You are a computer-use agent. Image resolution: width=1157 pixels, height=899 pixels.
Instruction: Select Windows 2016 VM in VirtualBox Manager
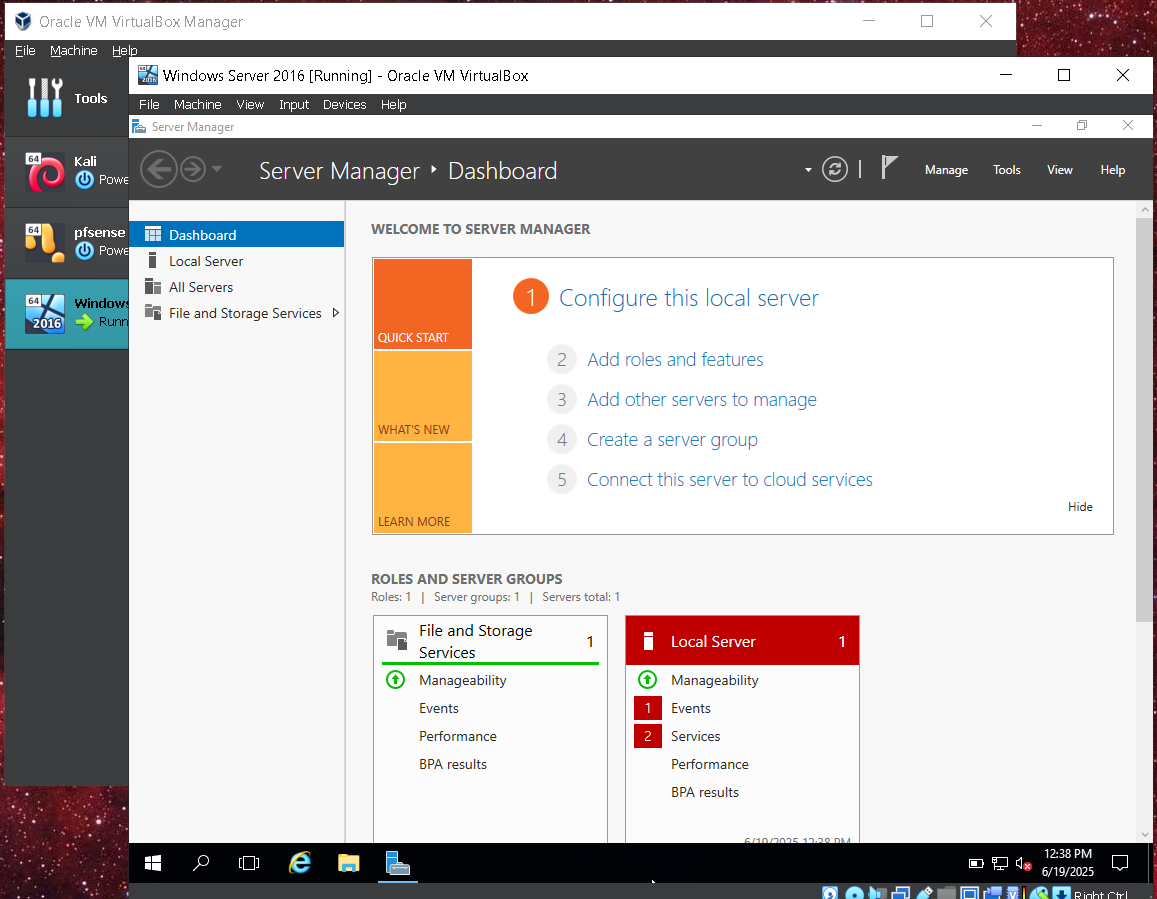(67, 314)
